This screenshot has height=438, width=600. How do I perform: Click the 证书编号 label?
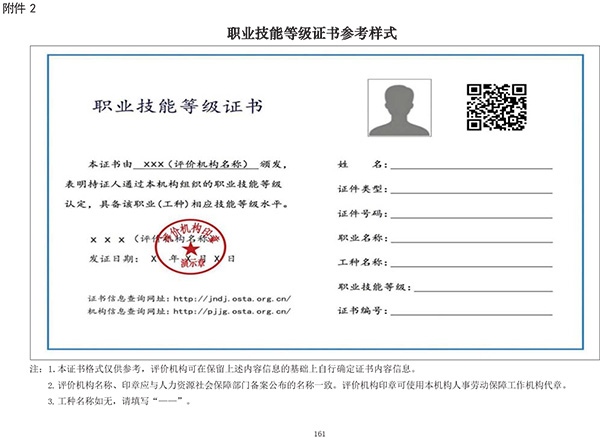(362, 311)
